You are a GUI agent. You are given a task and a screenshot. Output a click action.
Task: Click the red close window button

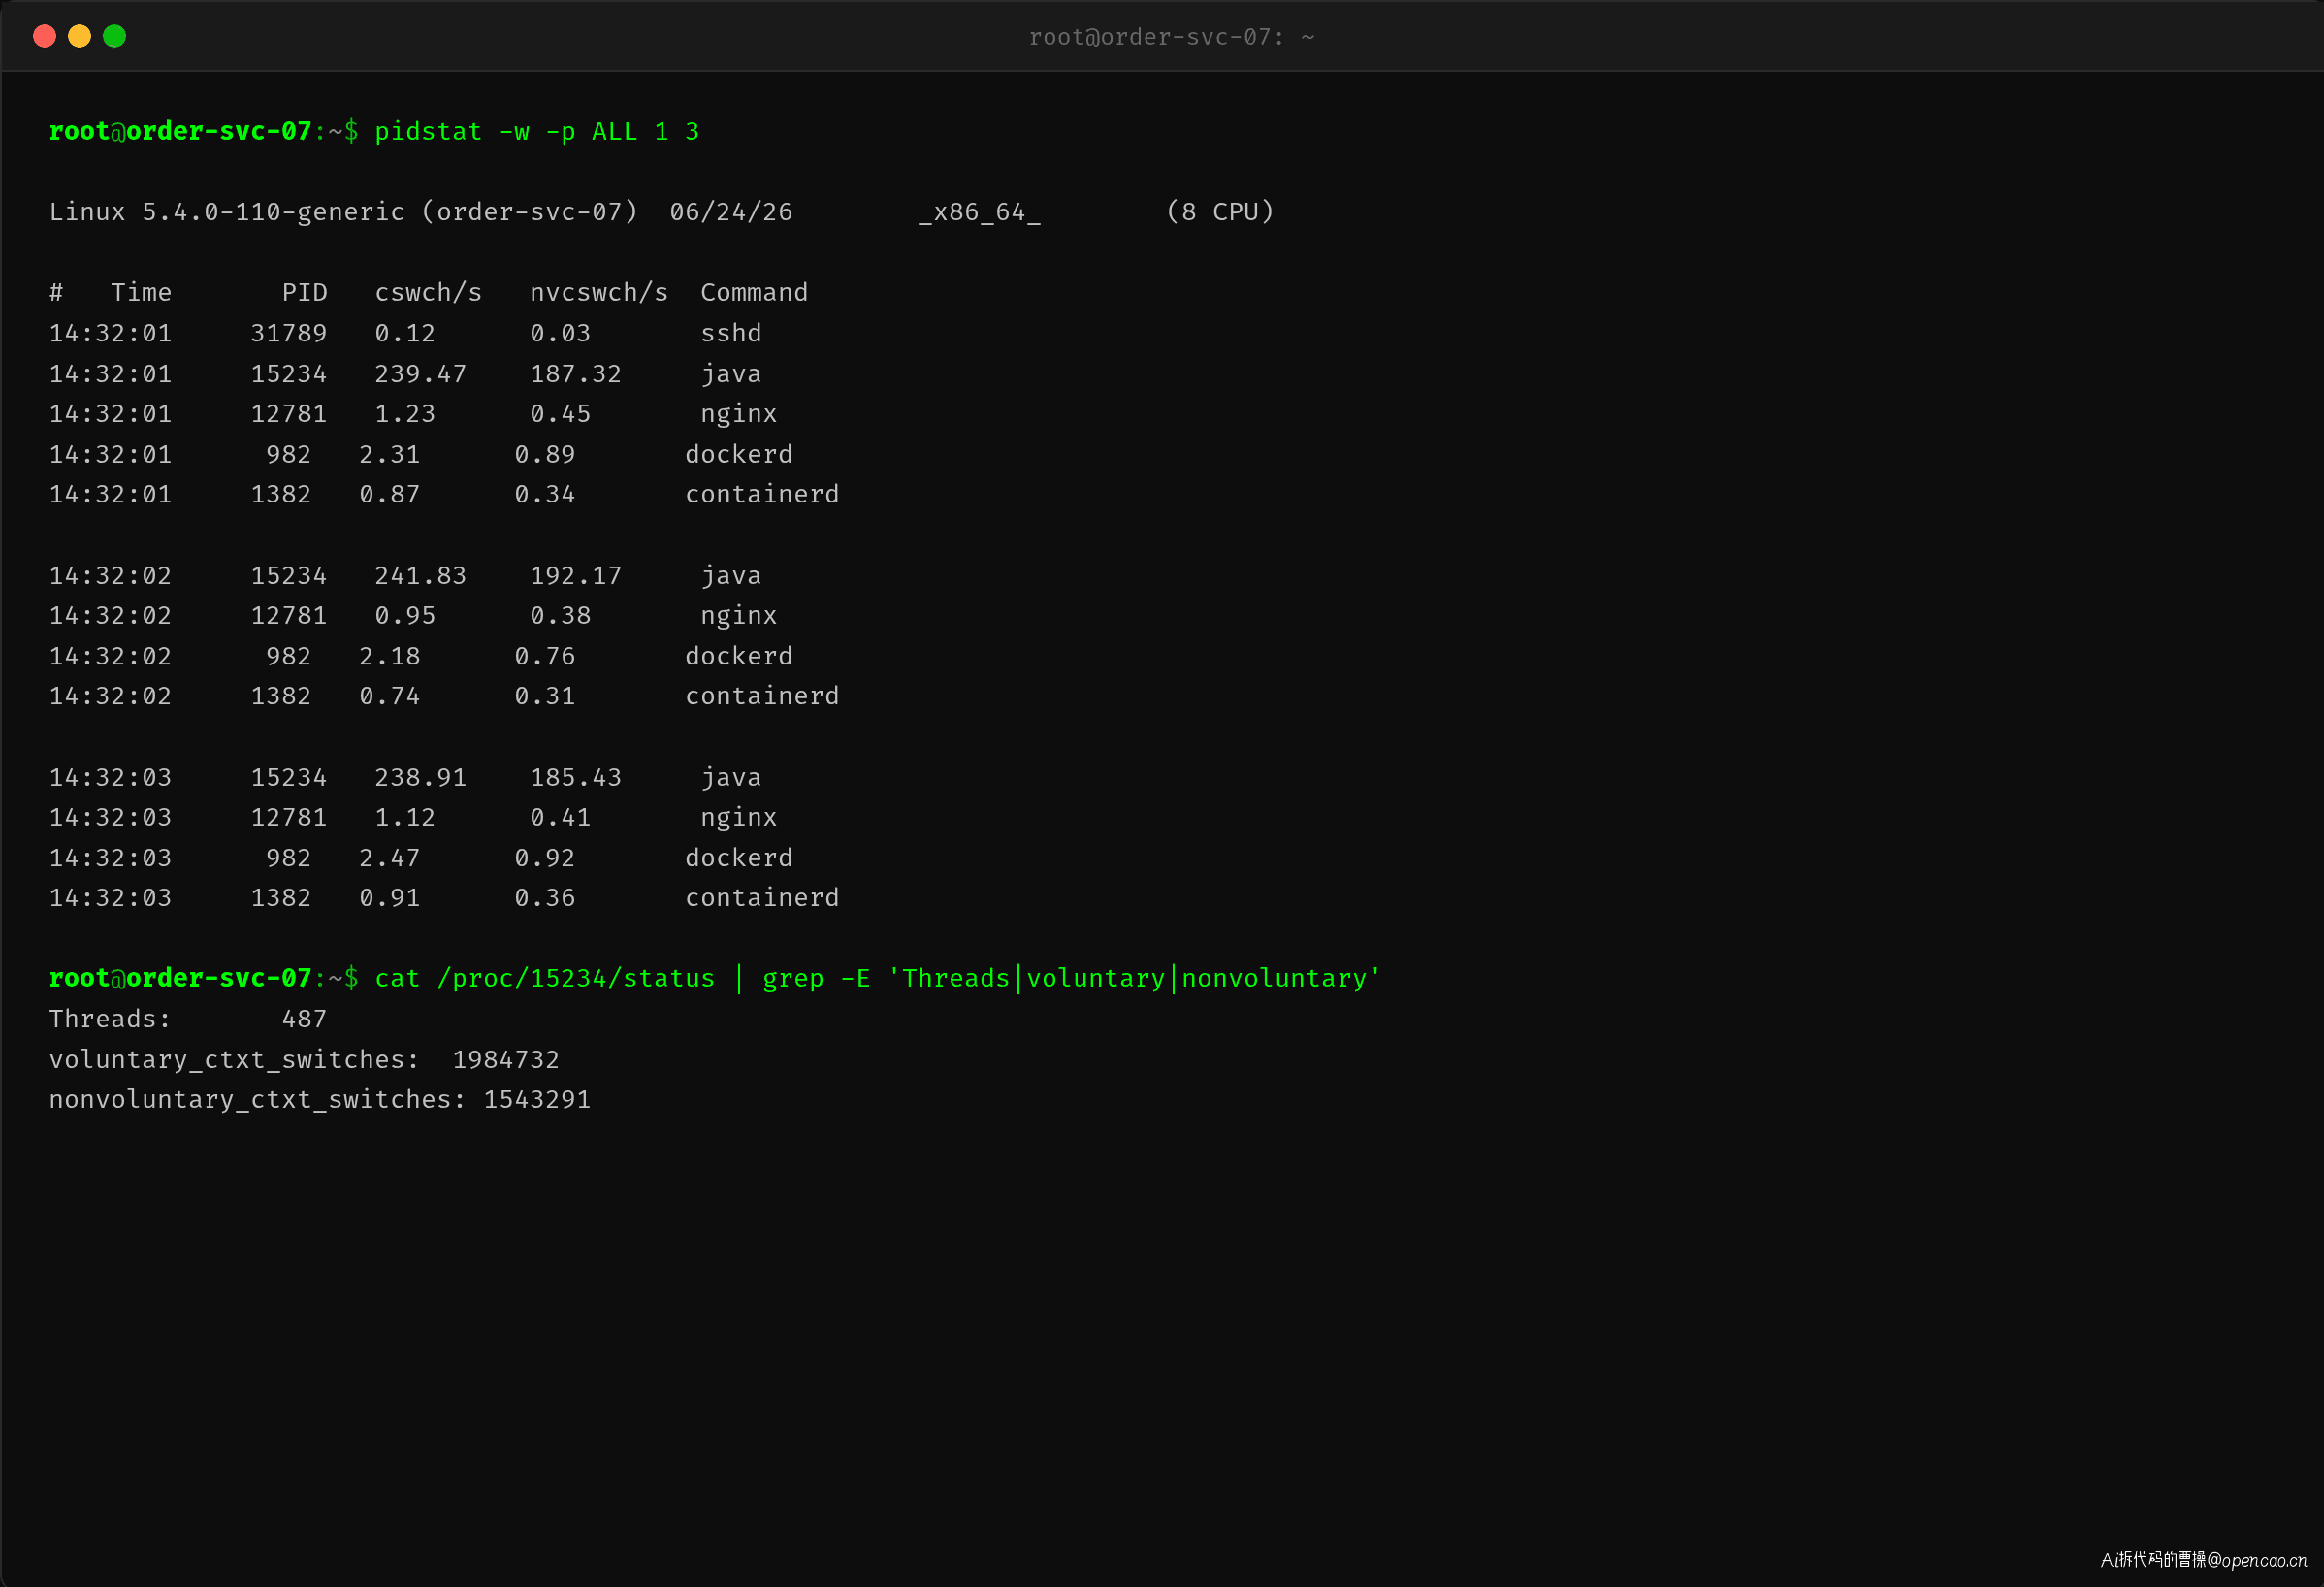(x=44, y=37)
